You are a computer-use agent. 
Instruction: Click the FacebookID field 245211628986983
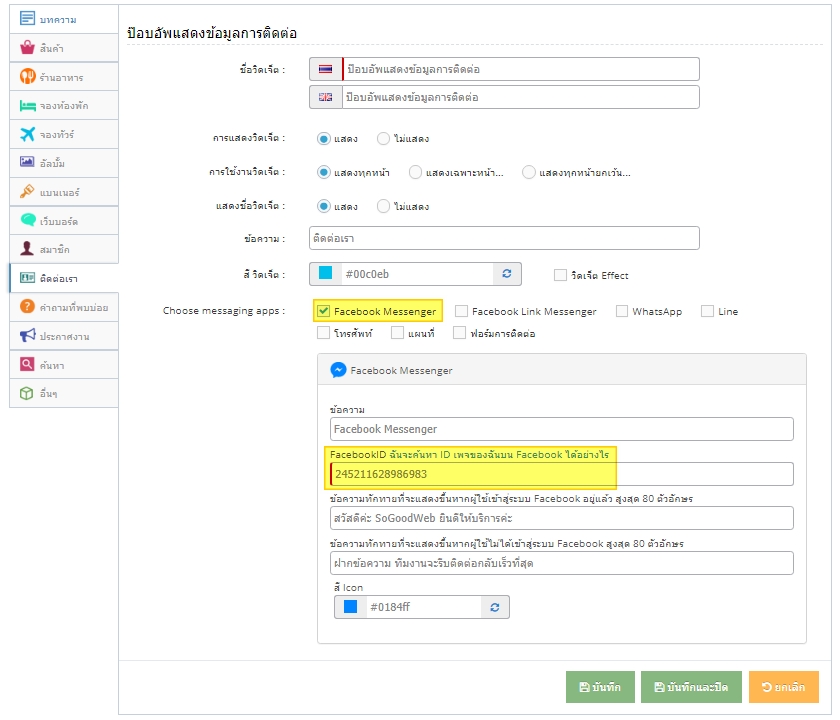pyautogui.click(x=561, y=474)
